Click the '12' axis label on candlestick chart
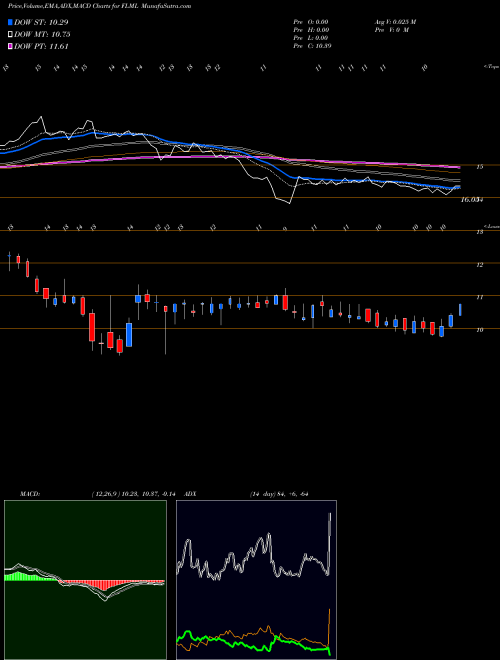This screenshot has width=500, height=660. pos(479,265)
